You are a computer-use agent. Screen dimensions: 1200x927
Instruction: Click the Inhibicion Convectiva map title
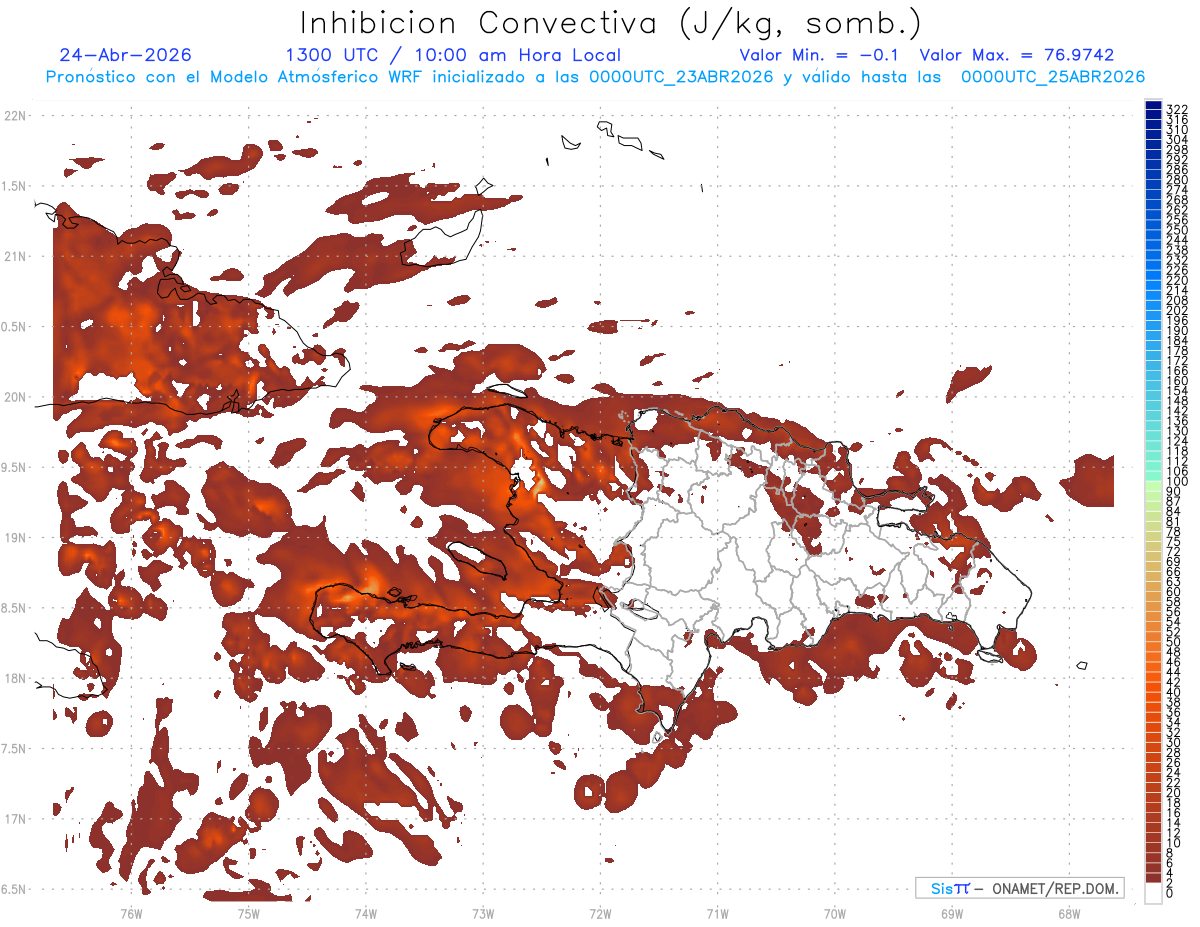click(611, 23)
